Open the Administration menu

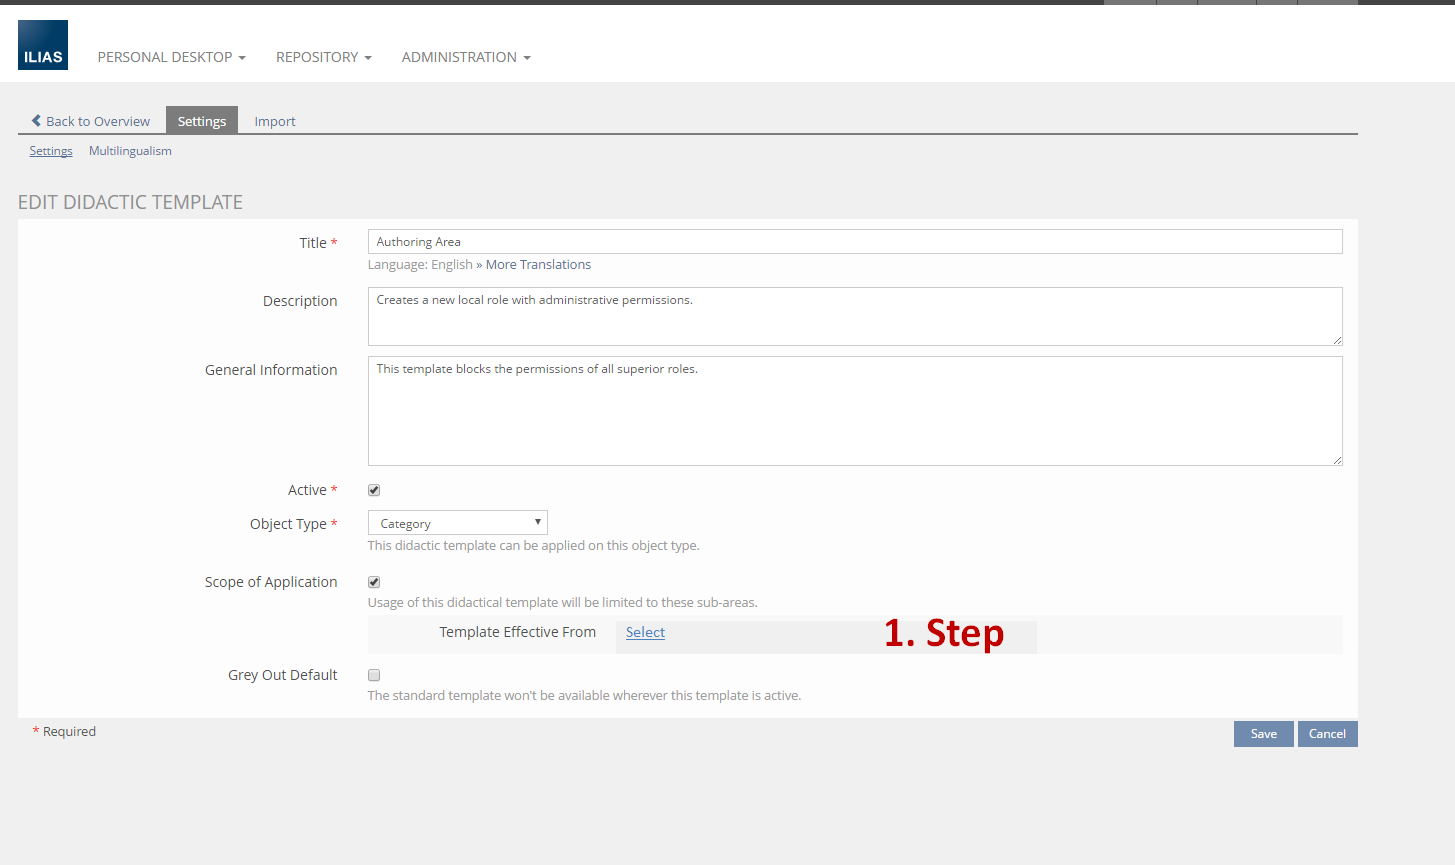tap(465, 57)
